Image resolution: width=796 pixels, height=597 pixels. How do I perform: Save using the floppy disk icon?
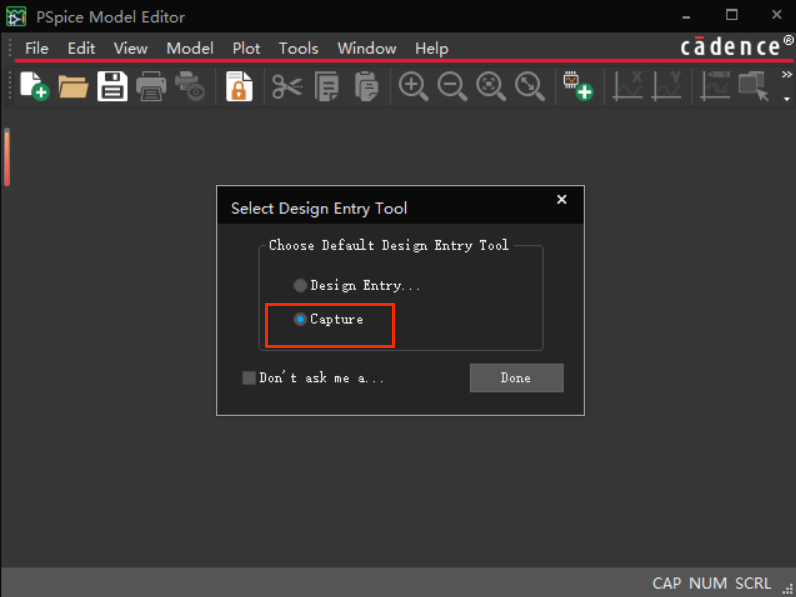pyautogui.click(x=112, y=86)
